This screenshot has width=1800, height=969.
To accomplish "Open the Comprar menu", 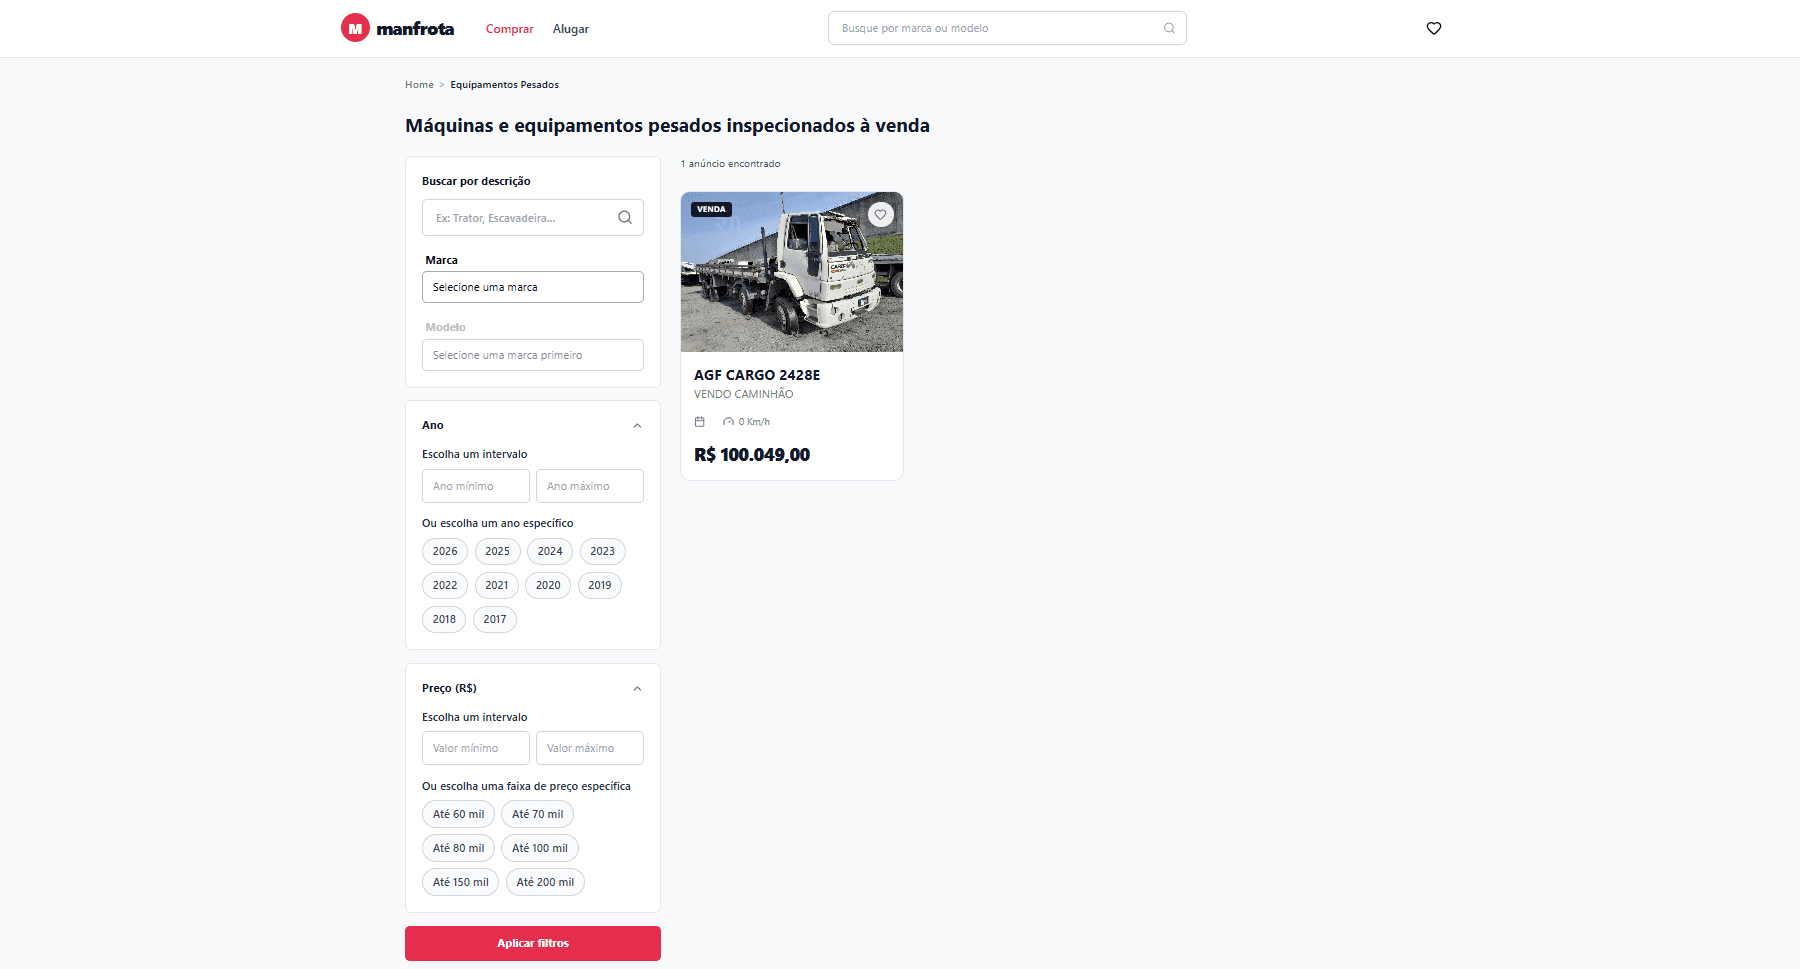I will (510, 29).
